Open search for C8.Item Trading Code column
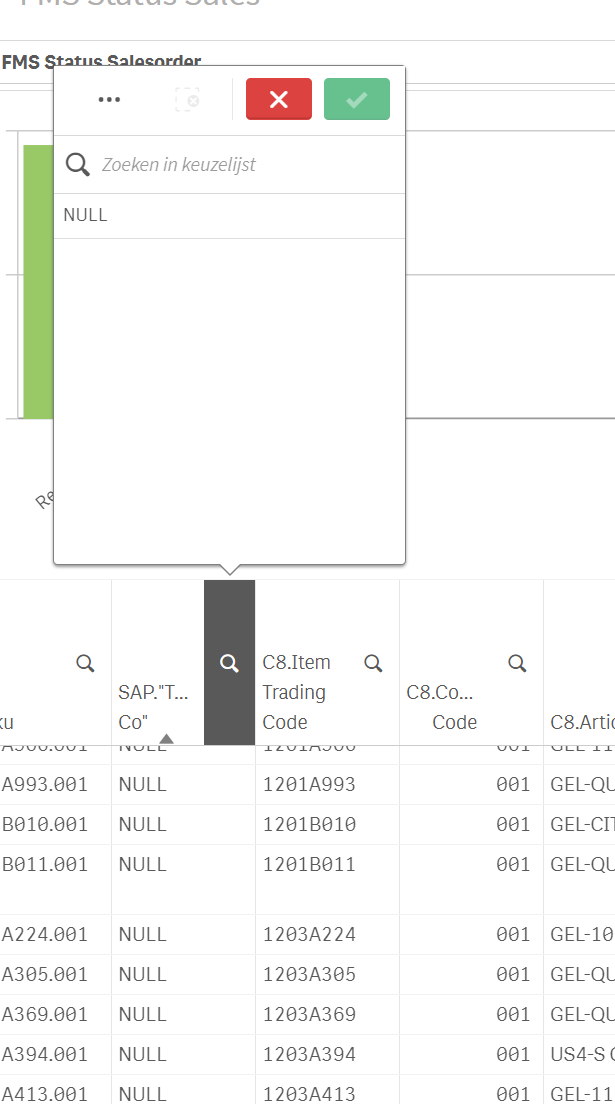The height and width of the screenshot is (1106, 615). pos(373,662)
